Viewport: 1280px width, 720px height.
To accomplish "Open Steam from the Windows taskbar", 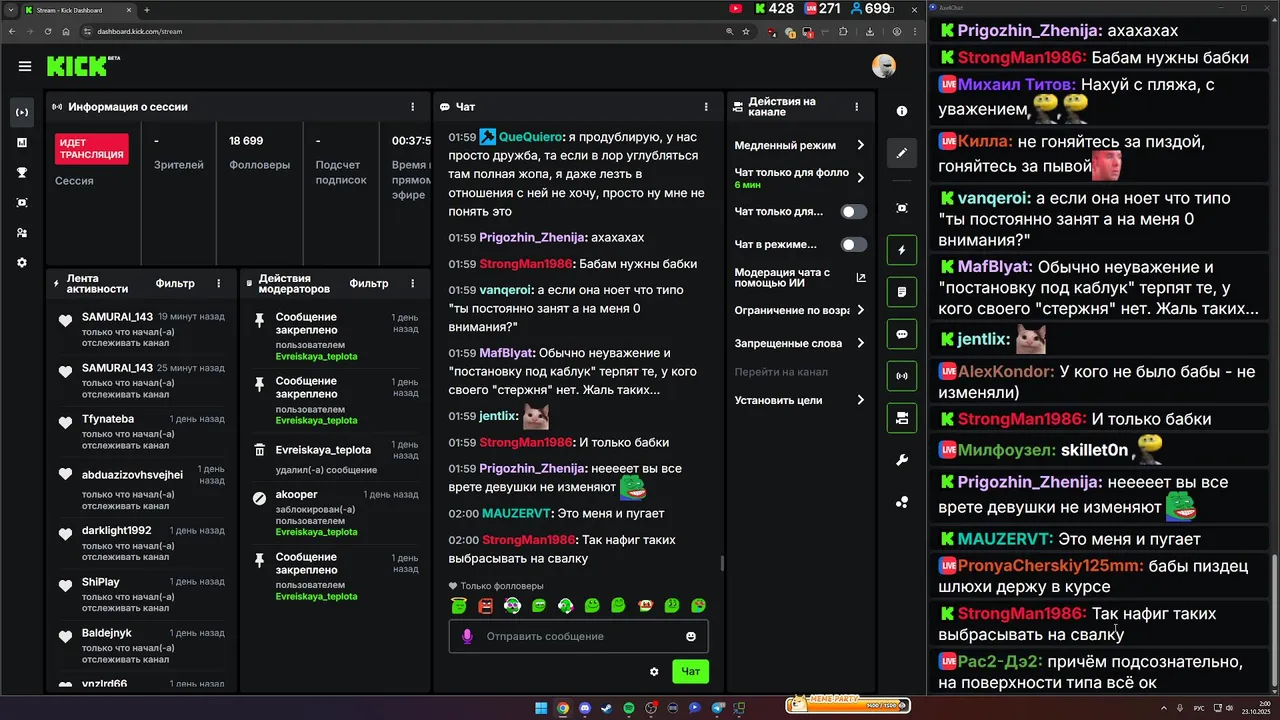I will (606, 708).
